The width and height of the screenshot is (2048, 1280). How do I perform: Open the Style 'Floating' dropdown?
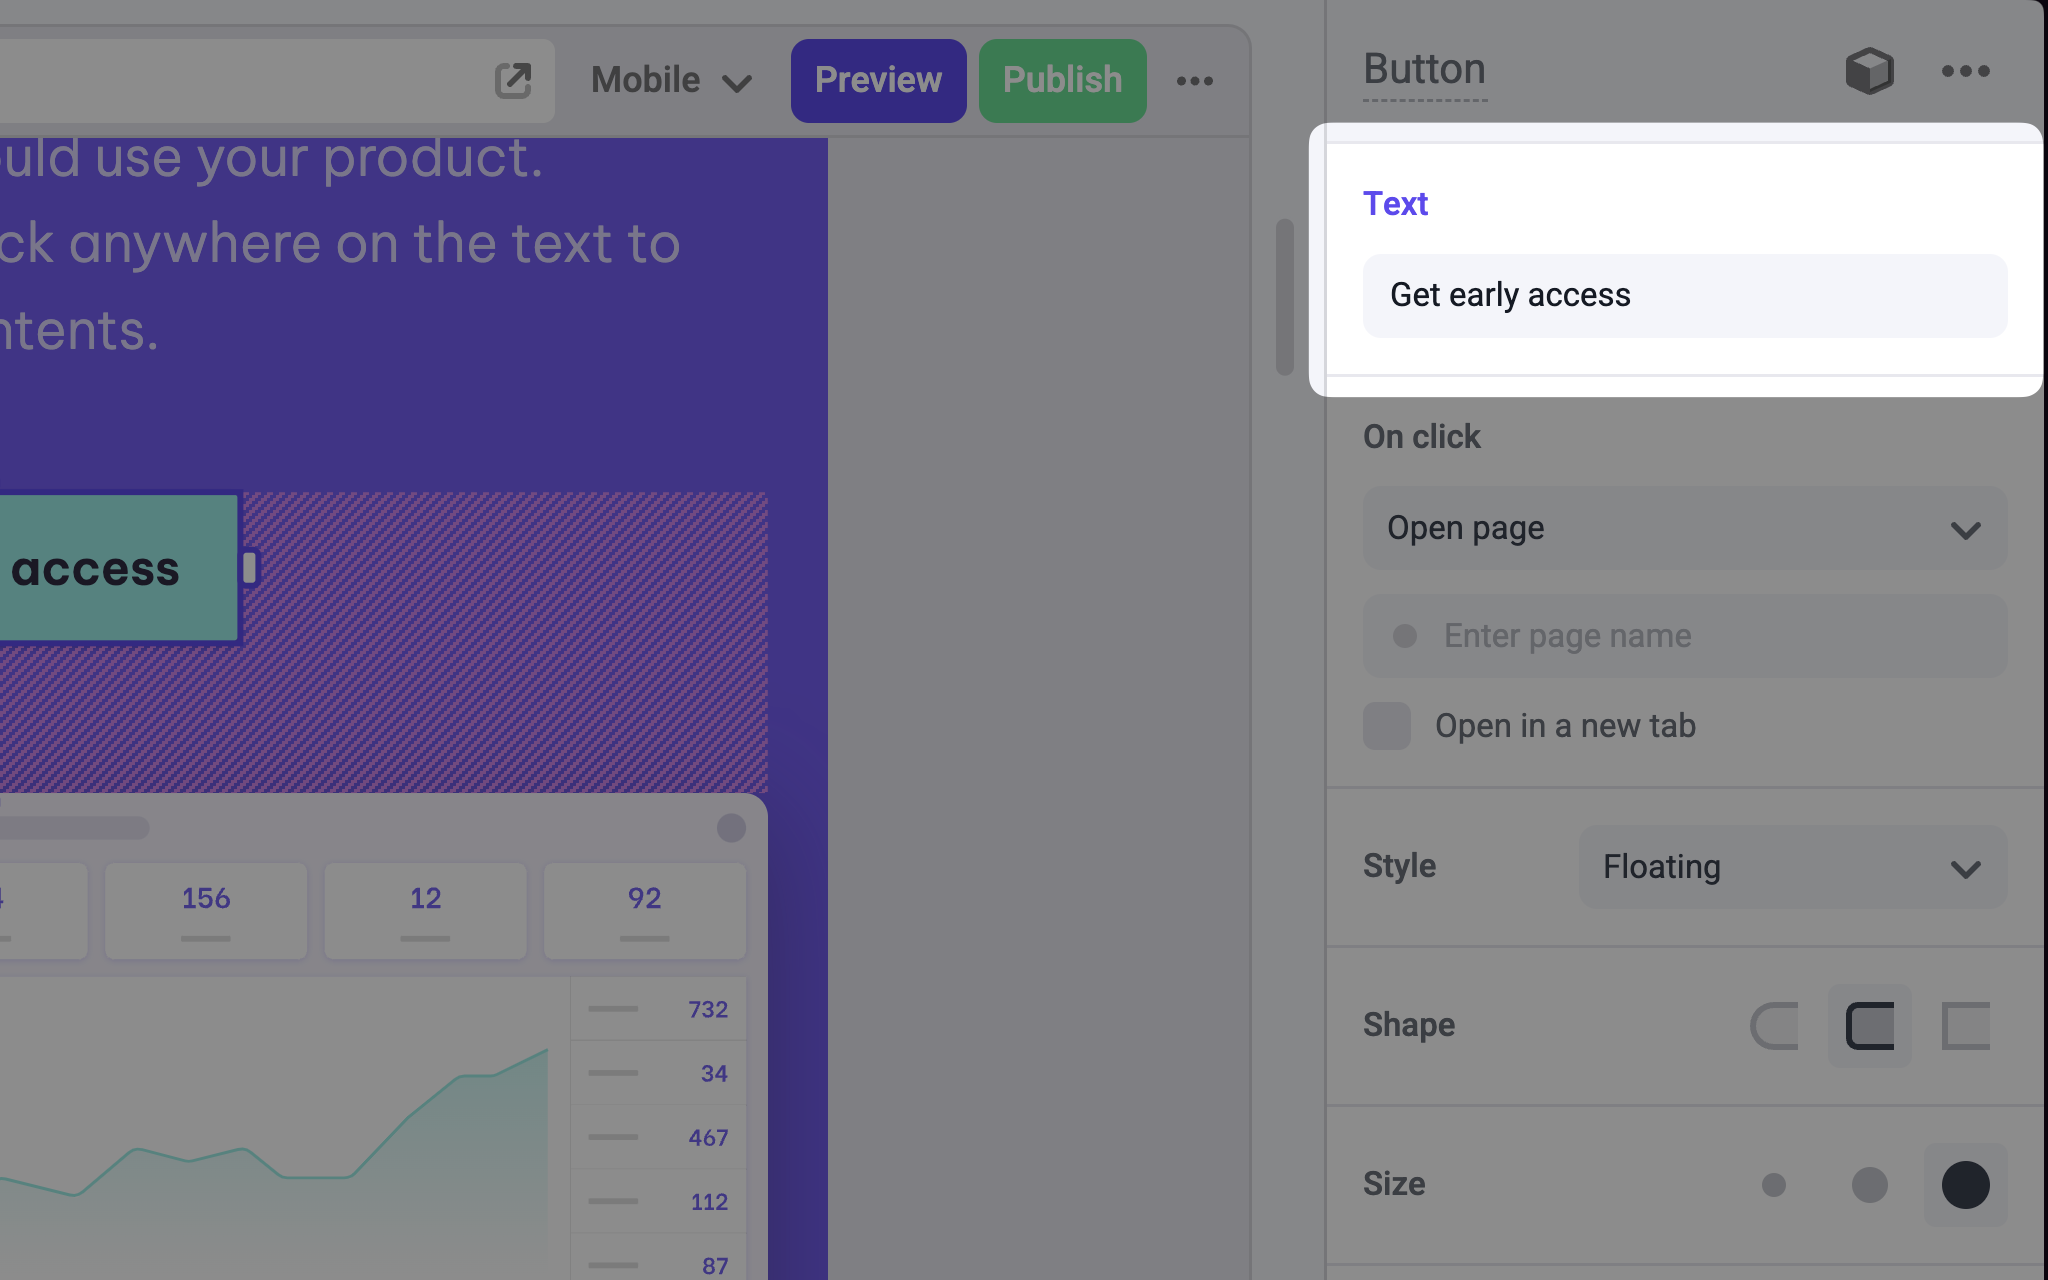coord(1792,867)
